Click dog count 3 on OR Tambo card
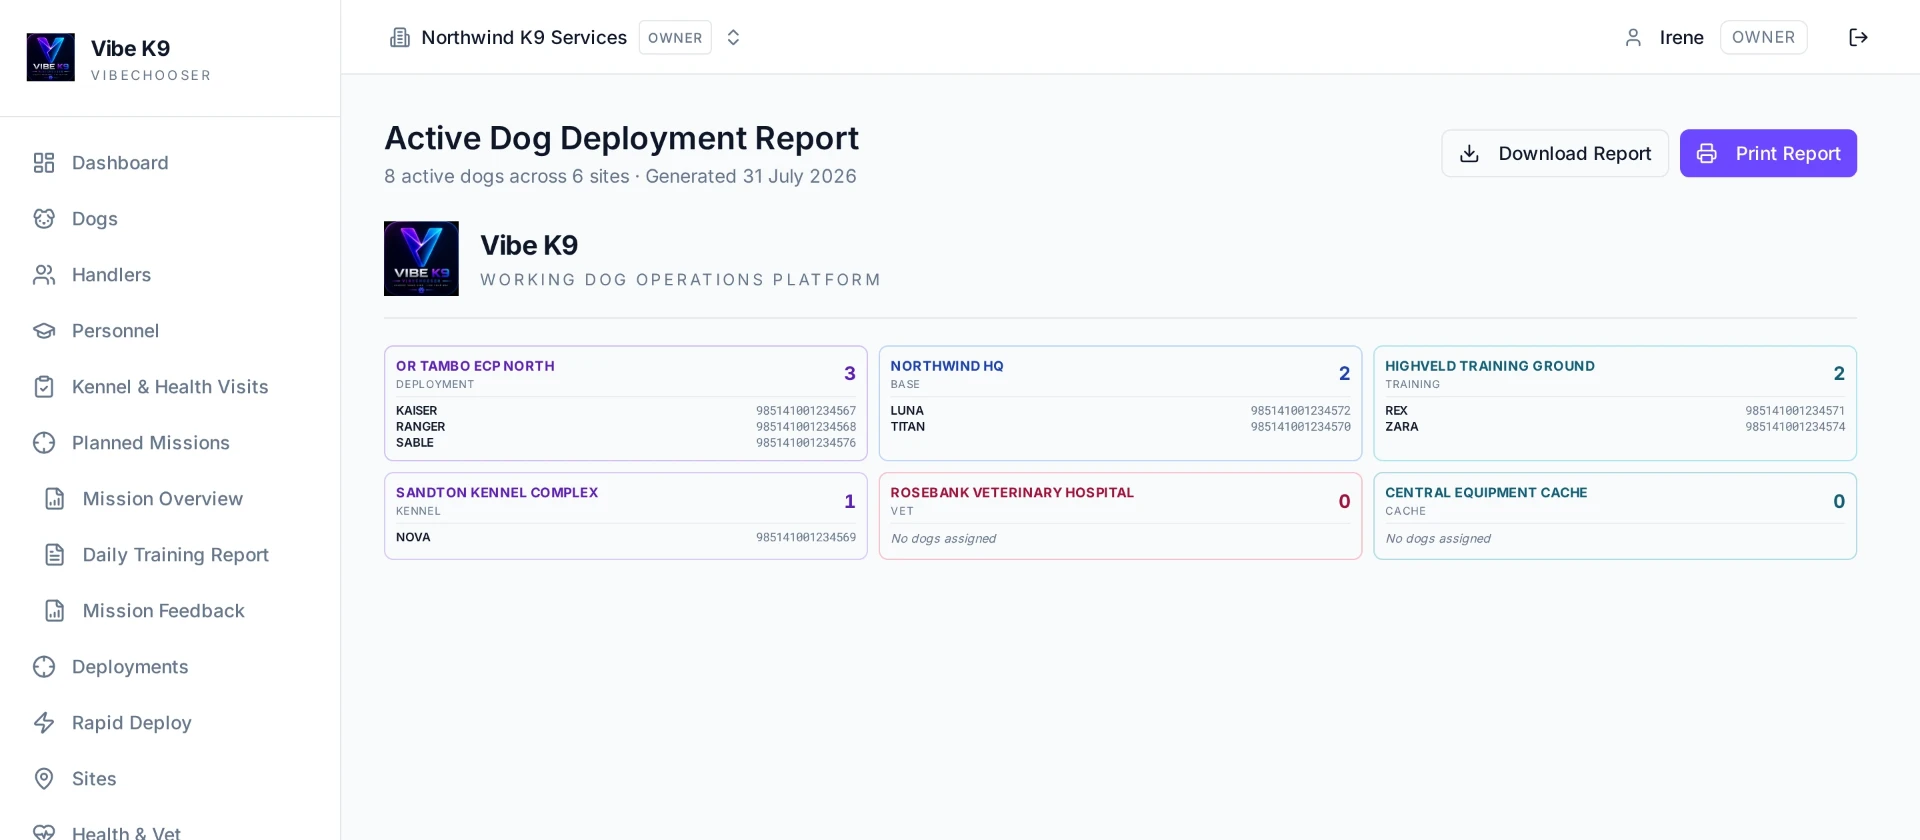This screenshot has width=1920, height=840. point(849,373)
